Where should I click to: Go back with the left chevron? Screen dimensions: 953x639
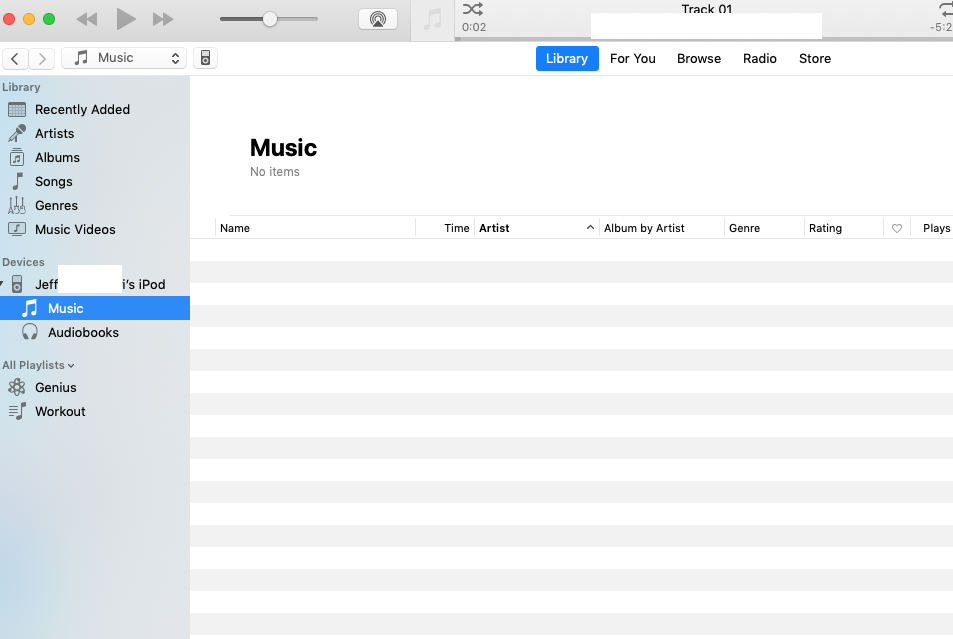(15, 58)
